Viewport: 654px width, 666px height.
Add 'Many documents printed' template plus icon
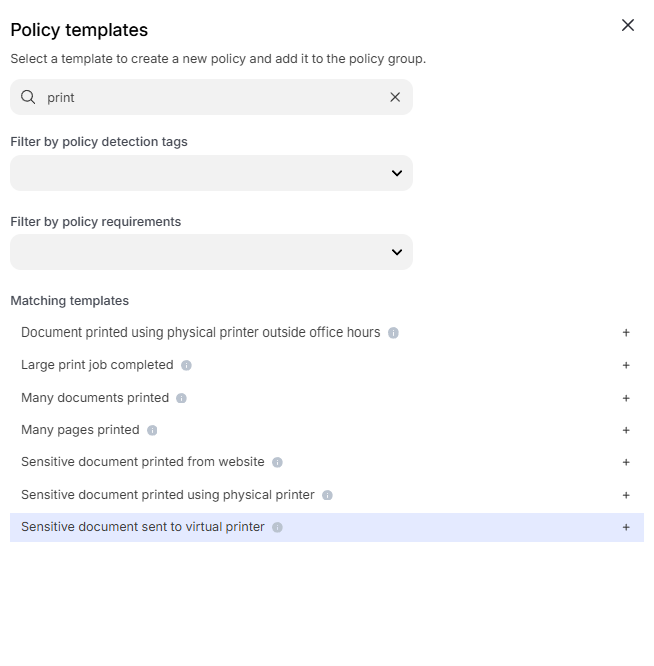click(x=626, y=398)
